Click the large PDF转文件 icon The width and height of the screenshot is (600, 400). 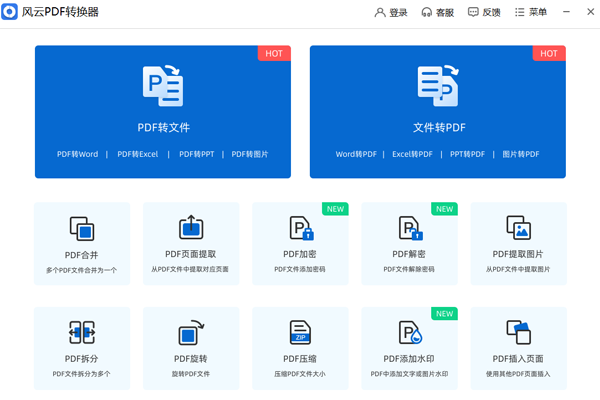click(163, 86)
